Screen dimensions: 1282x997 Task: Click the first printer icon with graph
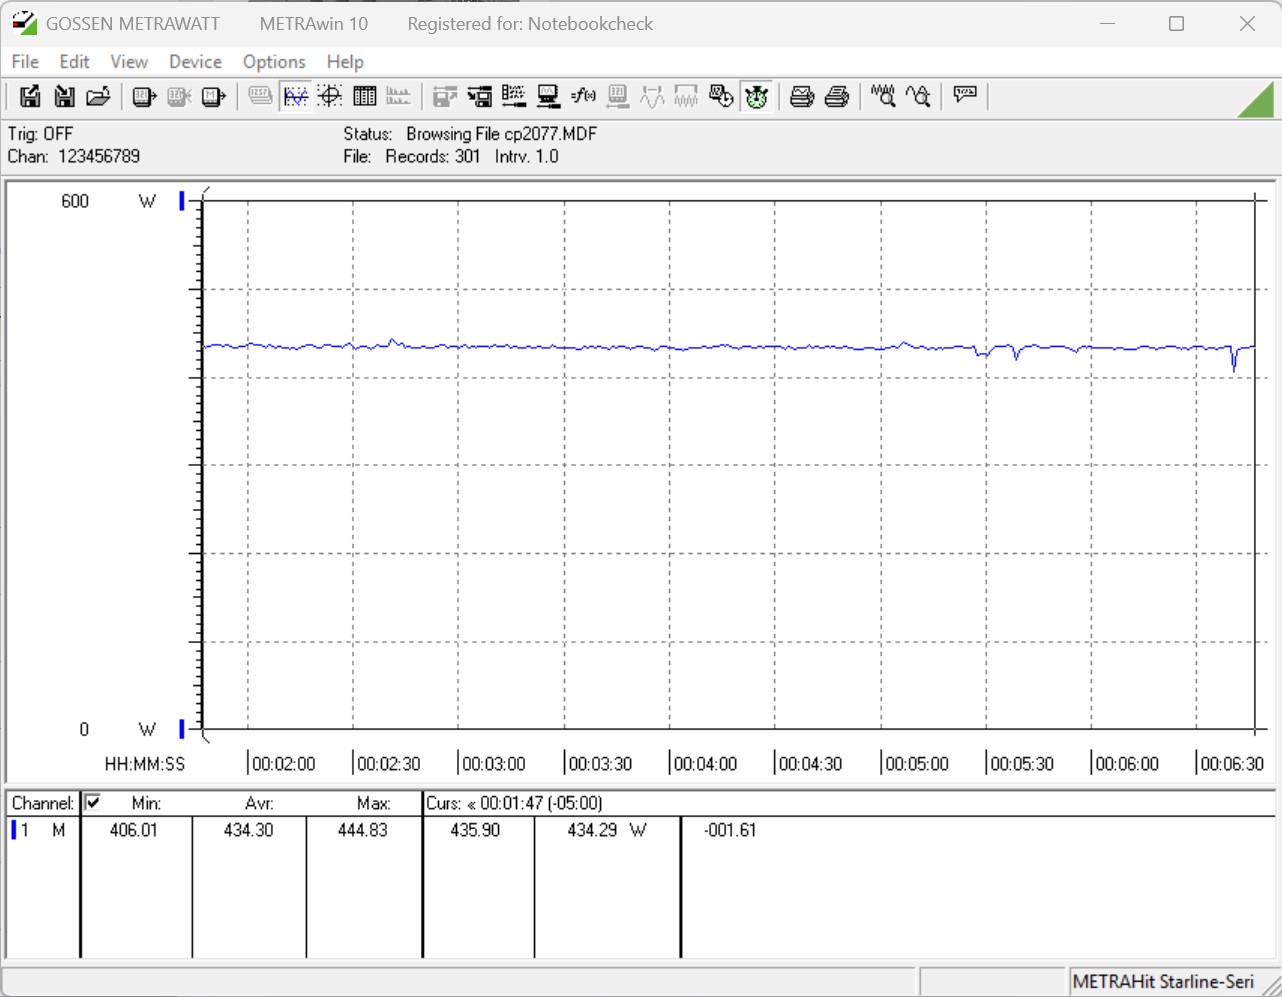click(802, 96)
